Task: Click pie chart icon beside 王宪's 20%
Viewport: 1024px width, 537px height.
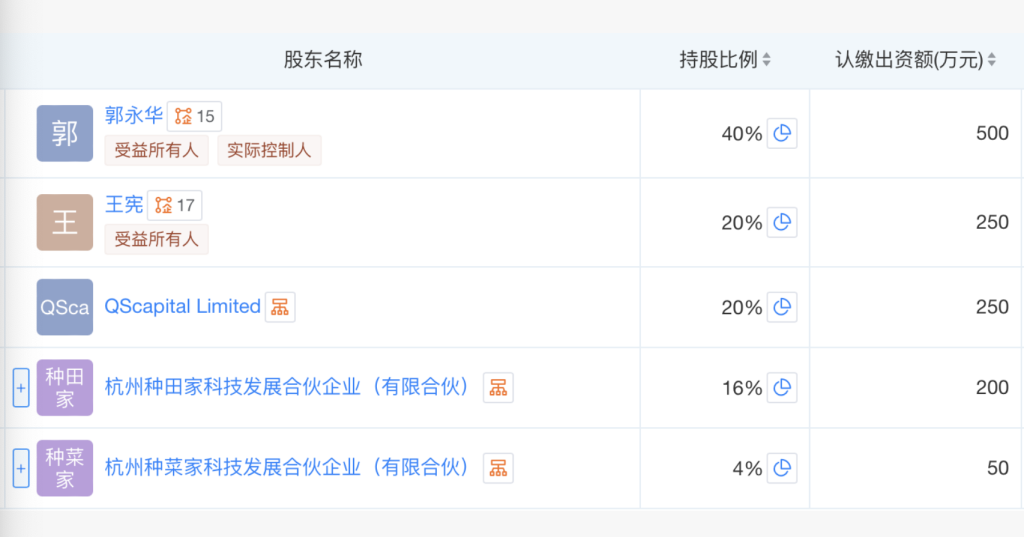Action: [x=782, y=222]
